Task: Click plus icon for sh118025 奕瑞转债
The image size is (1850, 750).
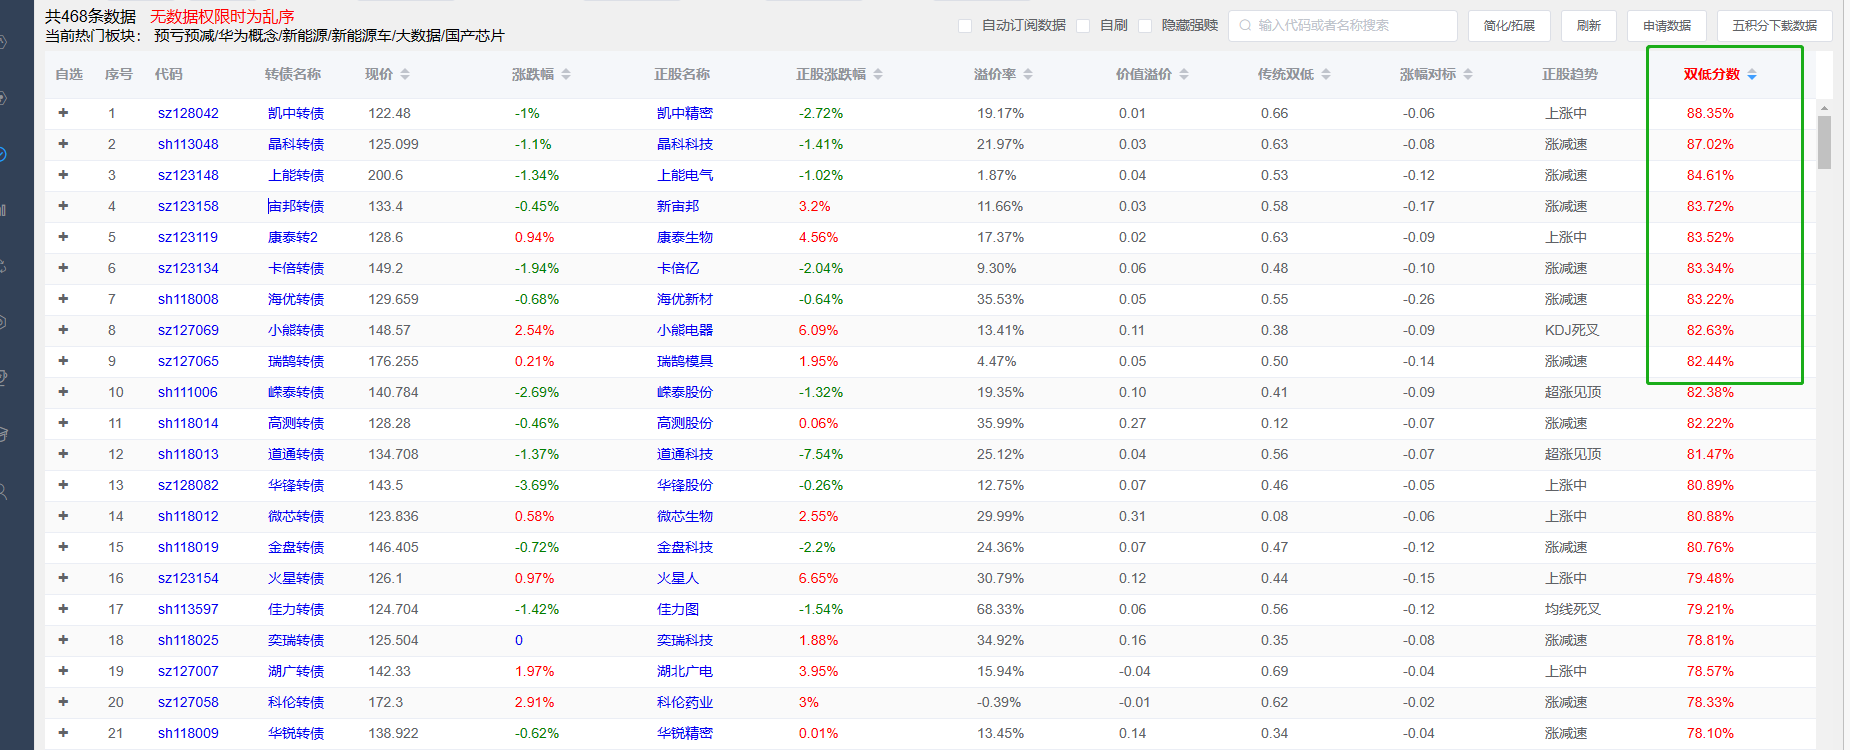Action: click(x=63, y=640)
